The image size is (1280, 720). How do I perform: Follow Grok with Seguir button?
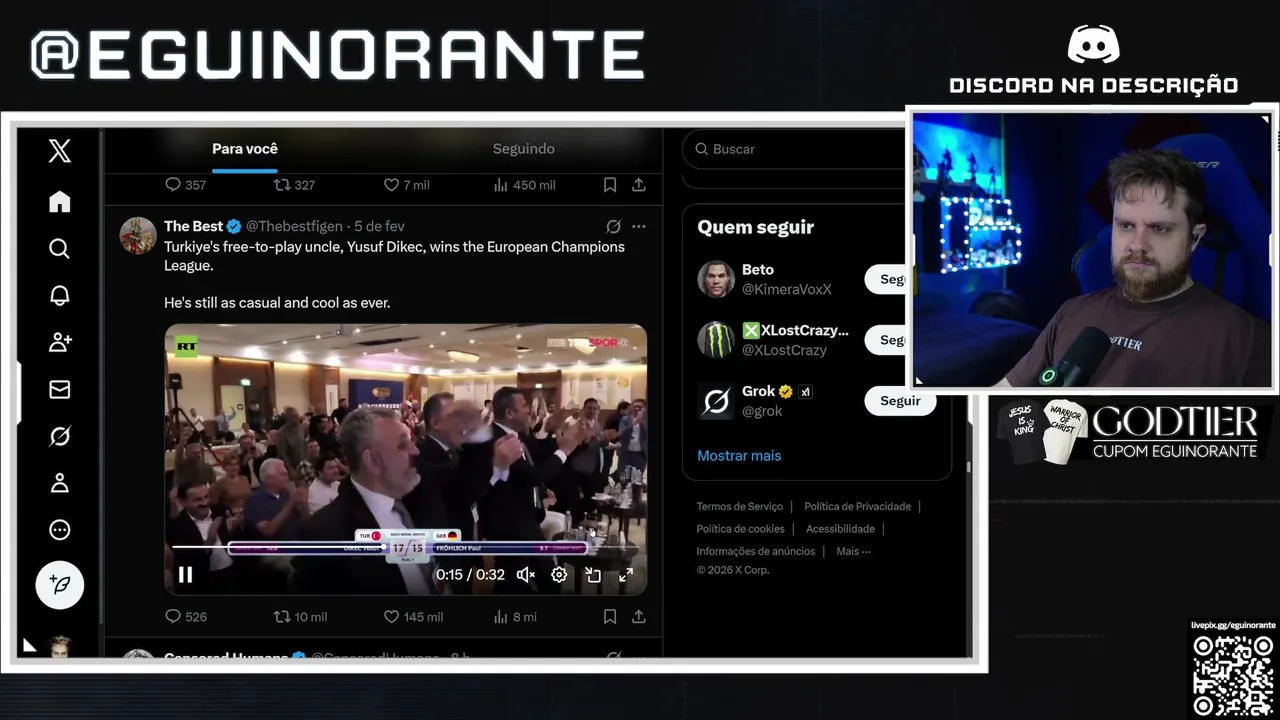tap(900, 401)
